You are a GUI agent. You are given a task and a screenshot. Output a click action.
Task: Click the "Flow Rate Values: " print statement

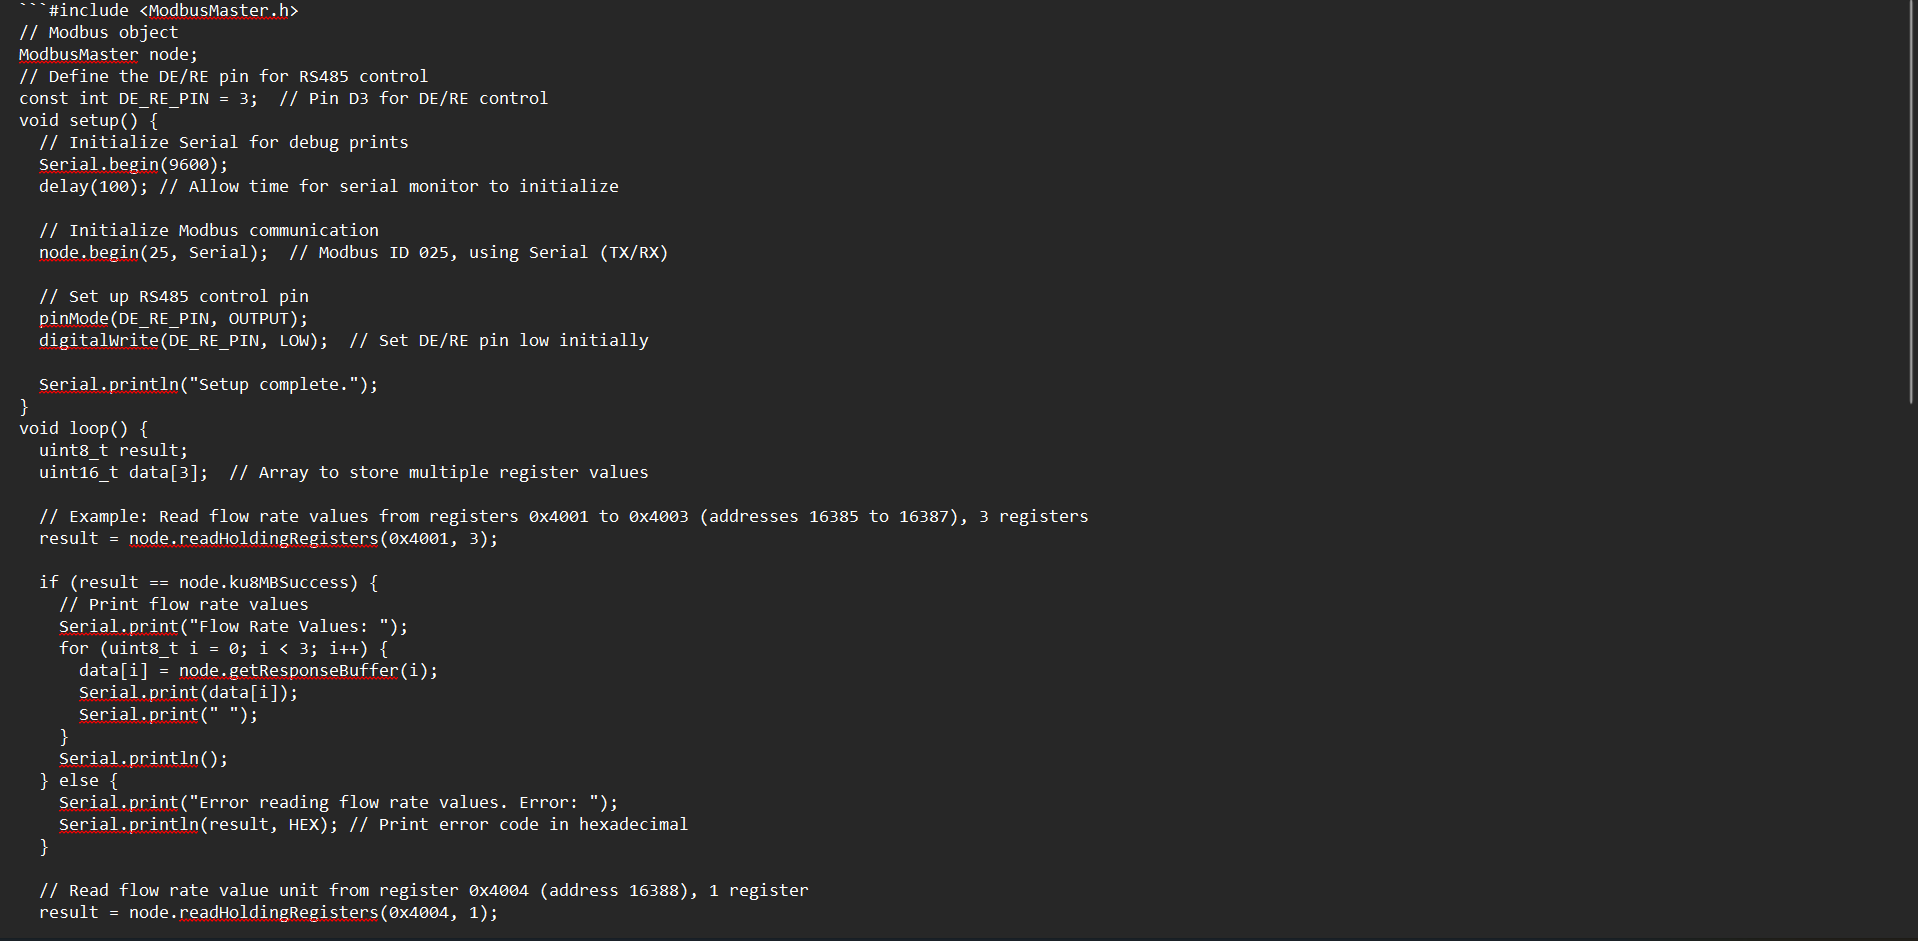(x=234, y=627)
